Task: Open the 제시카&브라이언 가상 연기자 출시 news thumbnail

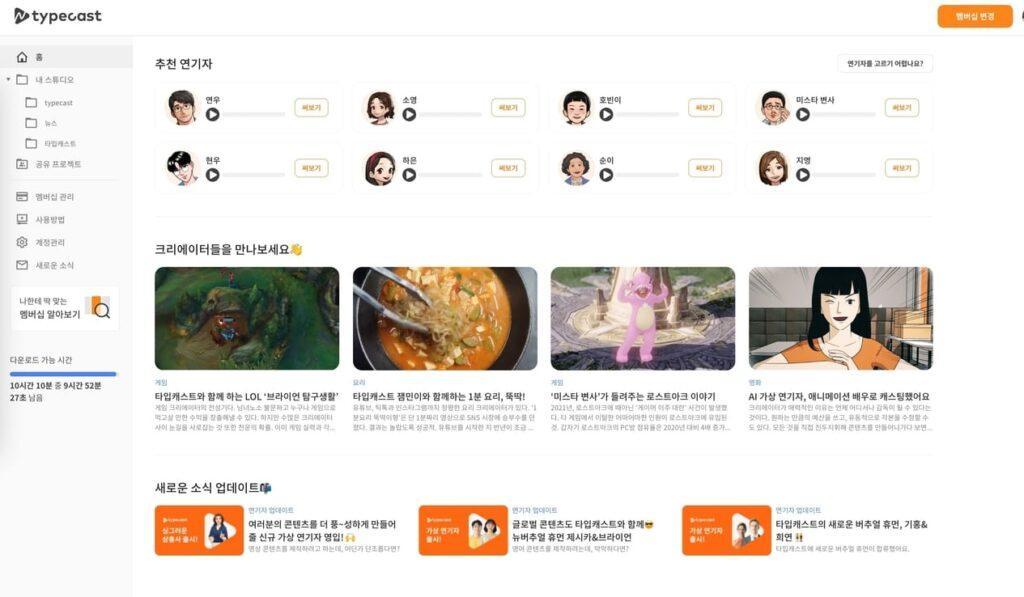Action: pyautogui.click(x=463, y=530)
